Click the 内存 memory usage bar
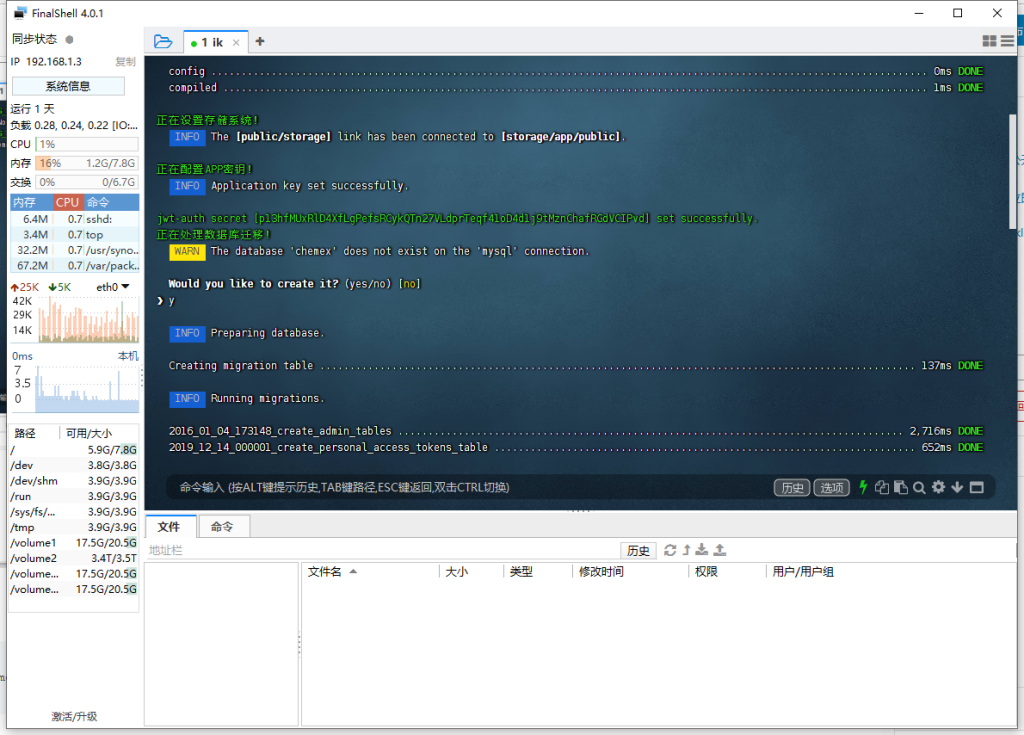Viewport: 1024px width, 735px height. 87,163
